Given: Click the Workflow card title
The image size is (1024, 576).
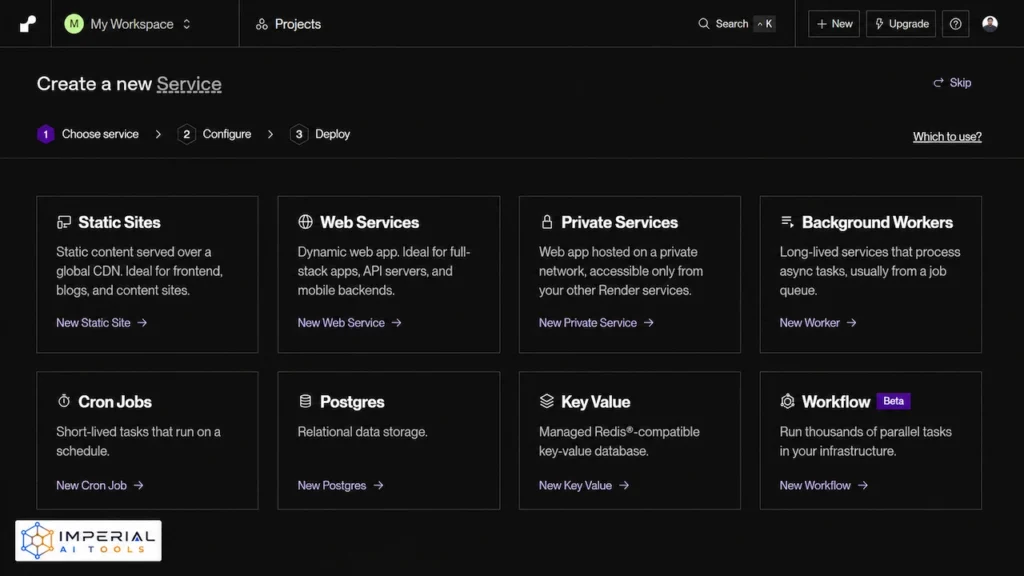Looking at the screenshot, I should (836, 402).
